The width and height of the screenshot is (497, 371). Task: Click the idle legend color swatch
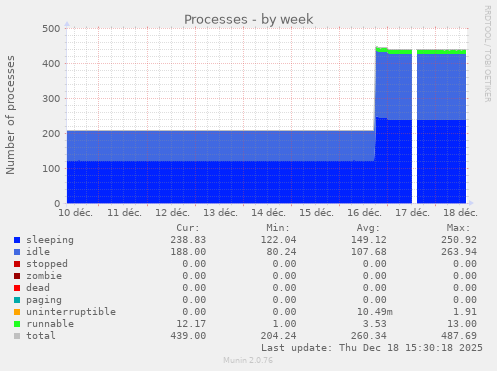[17, 252]
